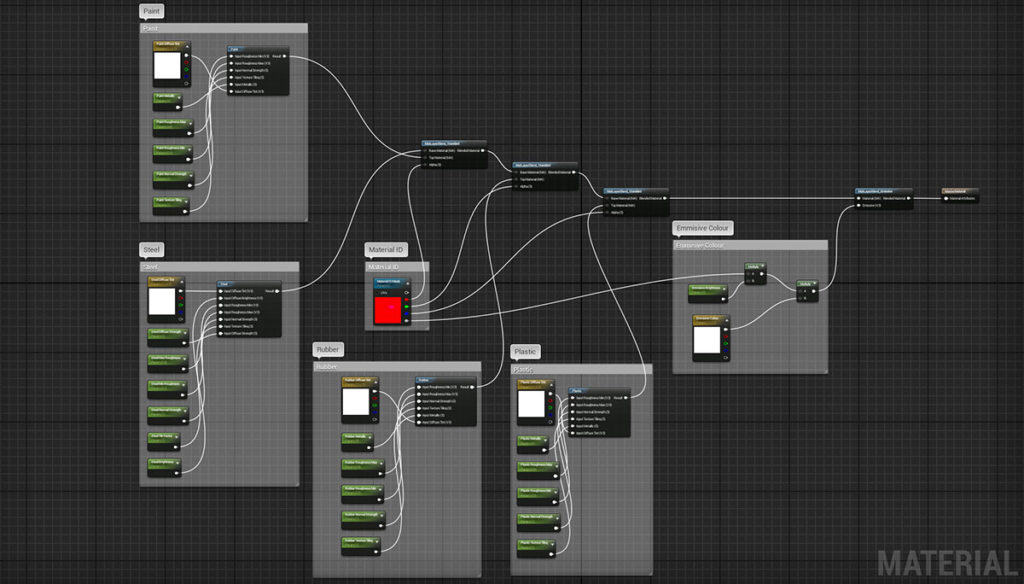
Task: Collapse the second Multiply node chevron
Action: point(814,283)
